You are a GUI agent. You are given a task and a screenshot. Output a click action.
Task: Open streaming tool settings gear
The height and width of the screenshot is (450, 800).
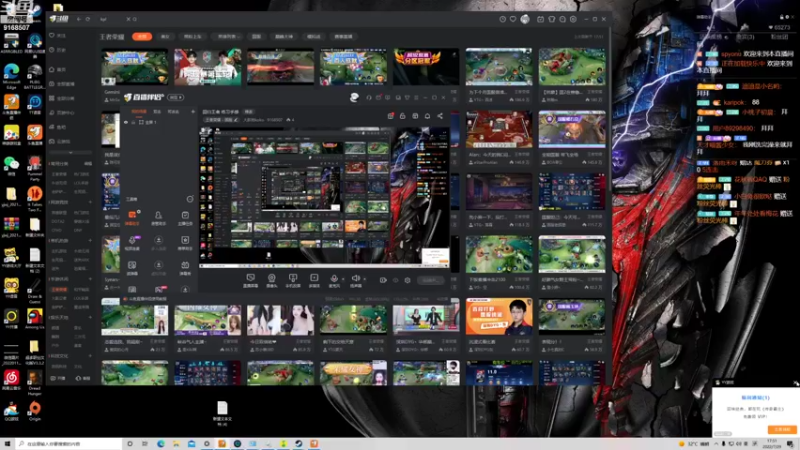pos(407,280)
